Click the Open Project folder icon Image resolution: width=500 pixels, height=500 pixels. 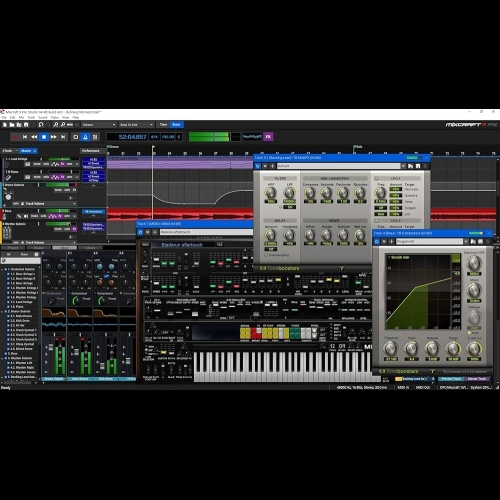click(12, 125)
